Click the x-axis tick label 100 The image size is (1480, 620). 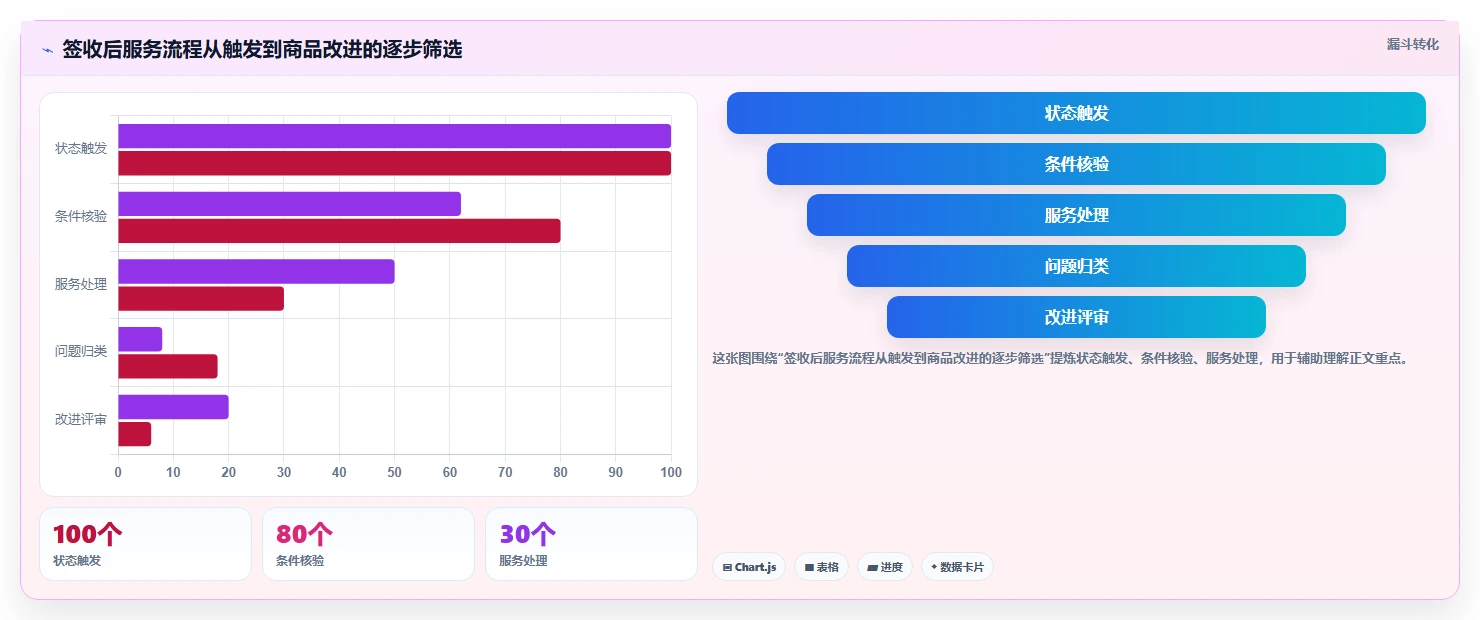671,472
